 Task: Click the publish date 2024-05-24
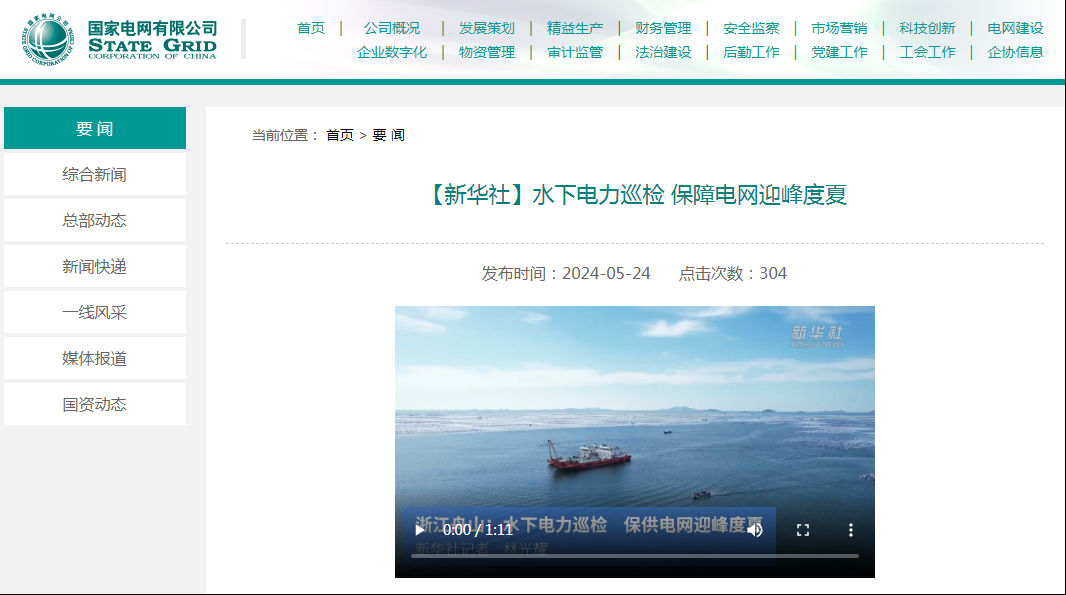(606, 273)
